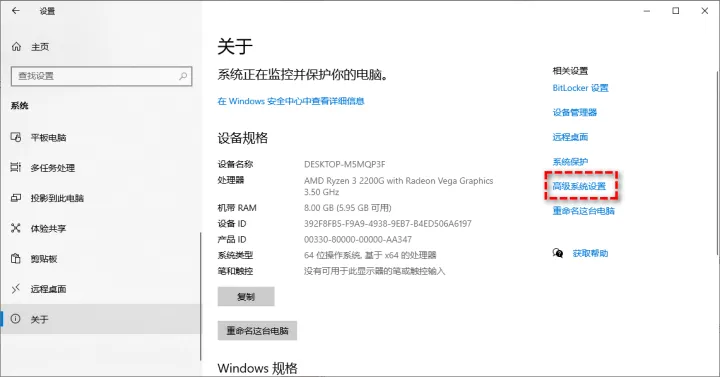This screenshot has width=720, height=377.
Task: Click processor text AMD Ryzen 3 2200G
Action: [x=399, y=186]
